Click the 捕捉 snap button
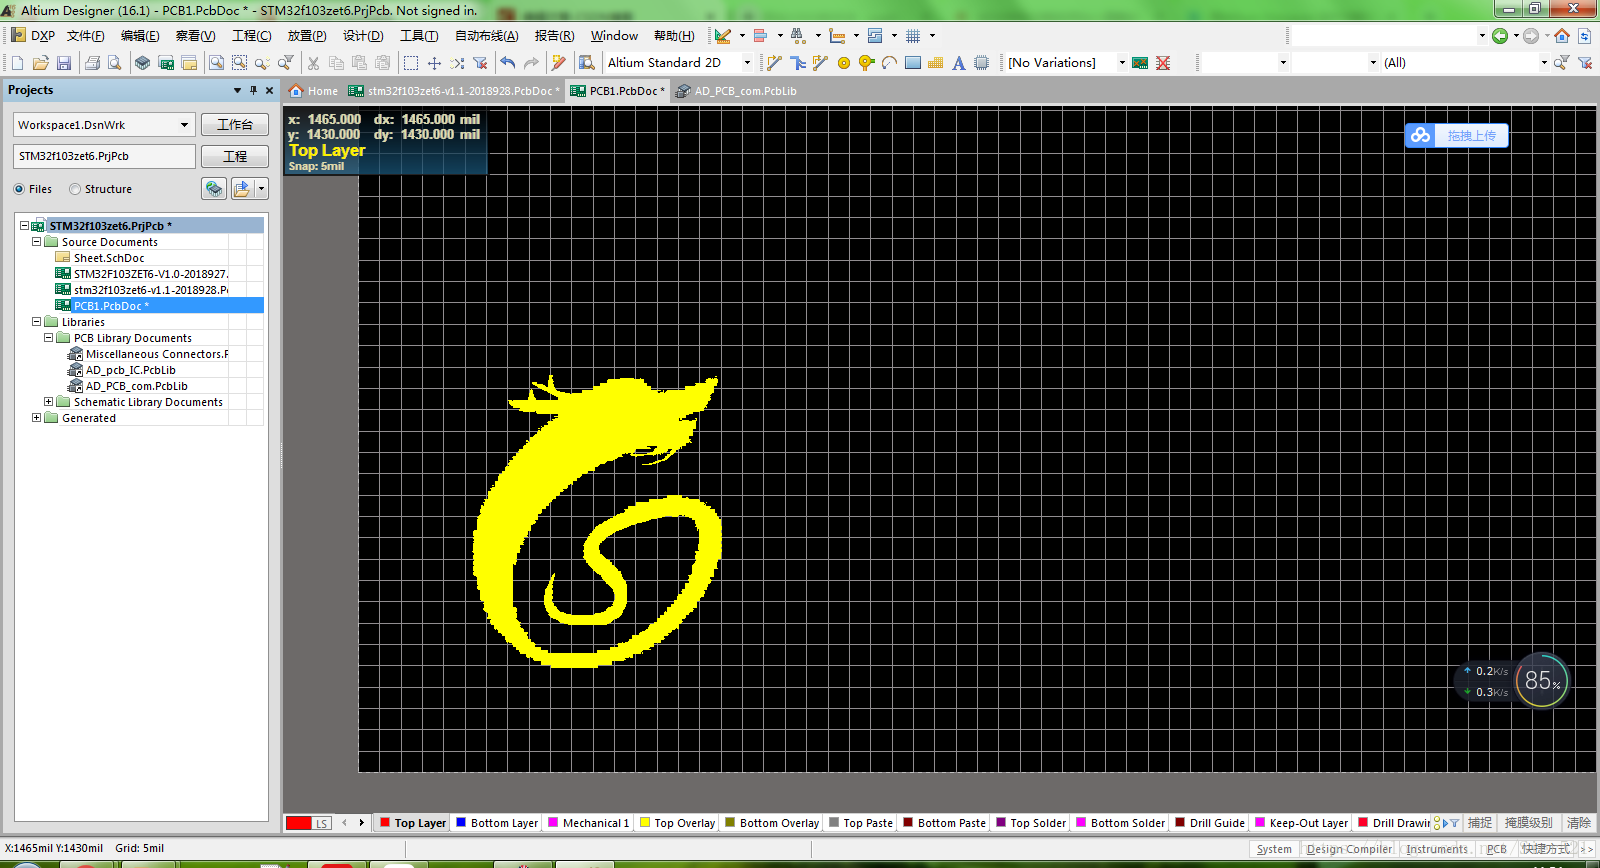The height and width of the screenshot is (868, 1600). tap(1480, 823)
